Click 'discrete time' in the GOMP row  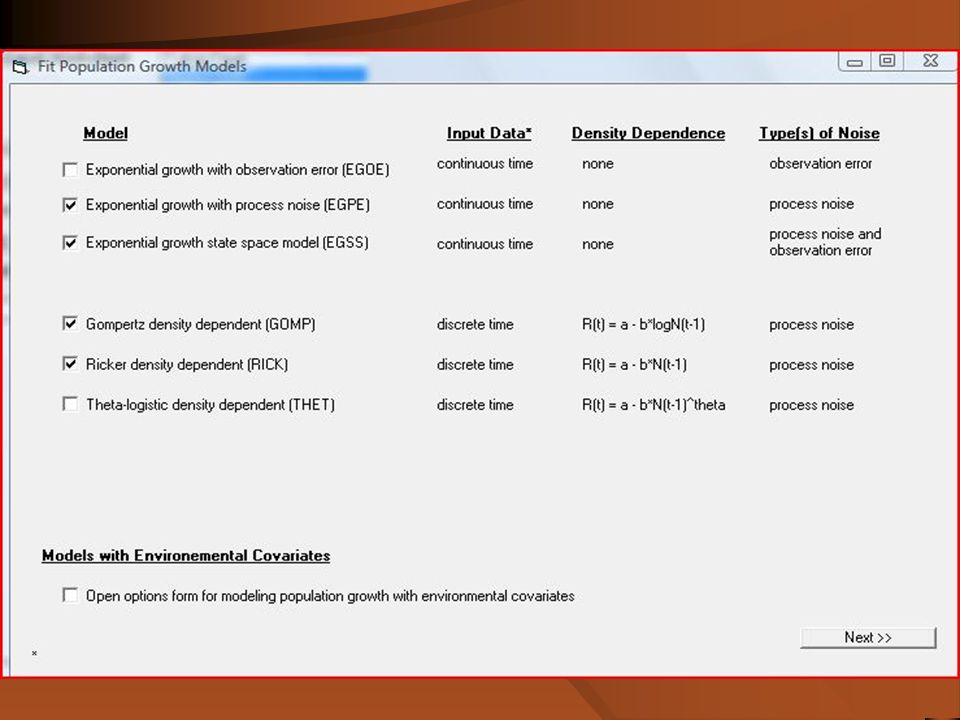[475, 324]
